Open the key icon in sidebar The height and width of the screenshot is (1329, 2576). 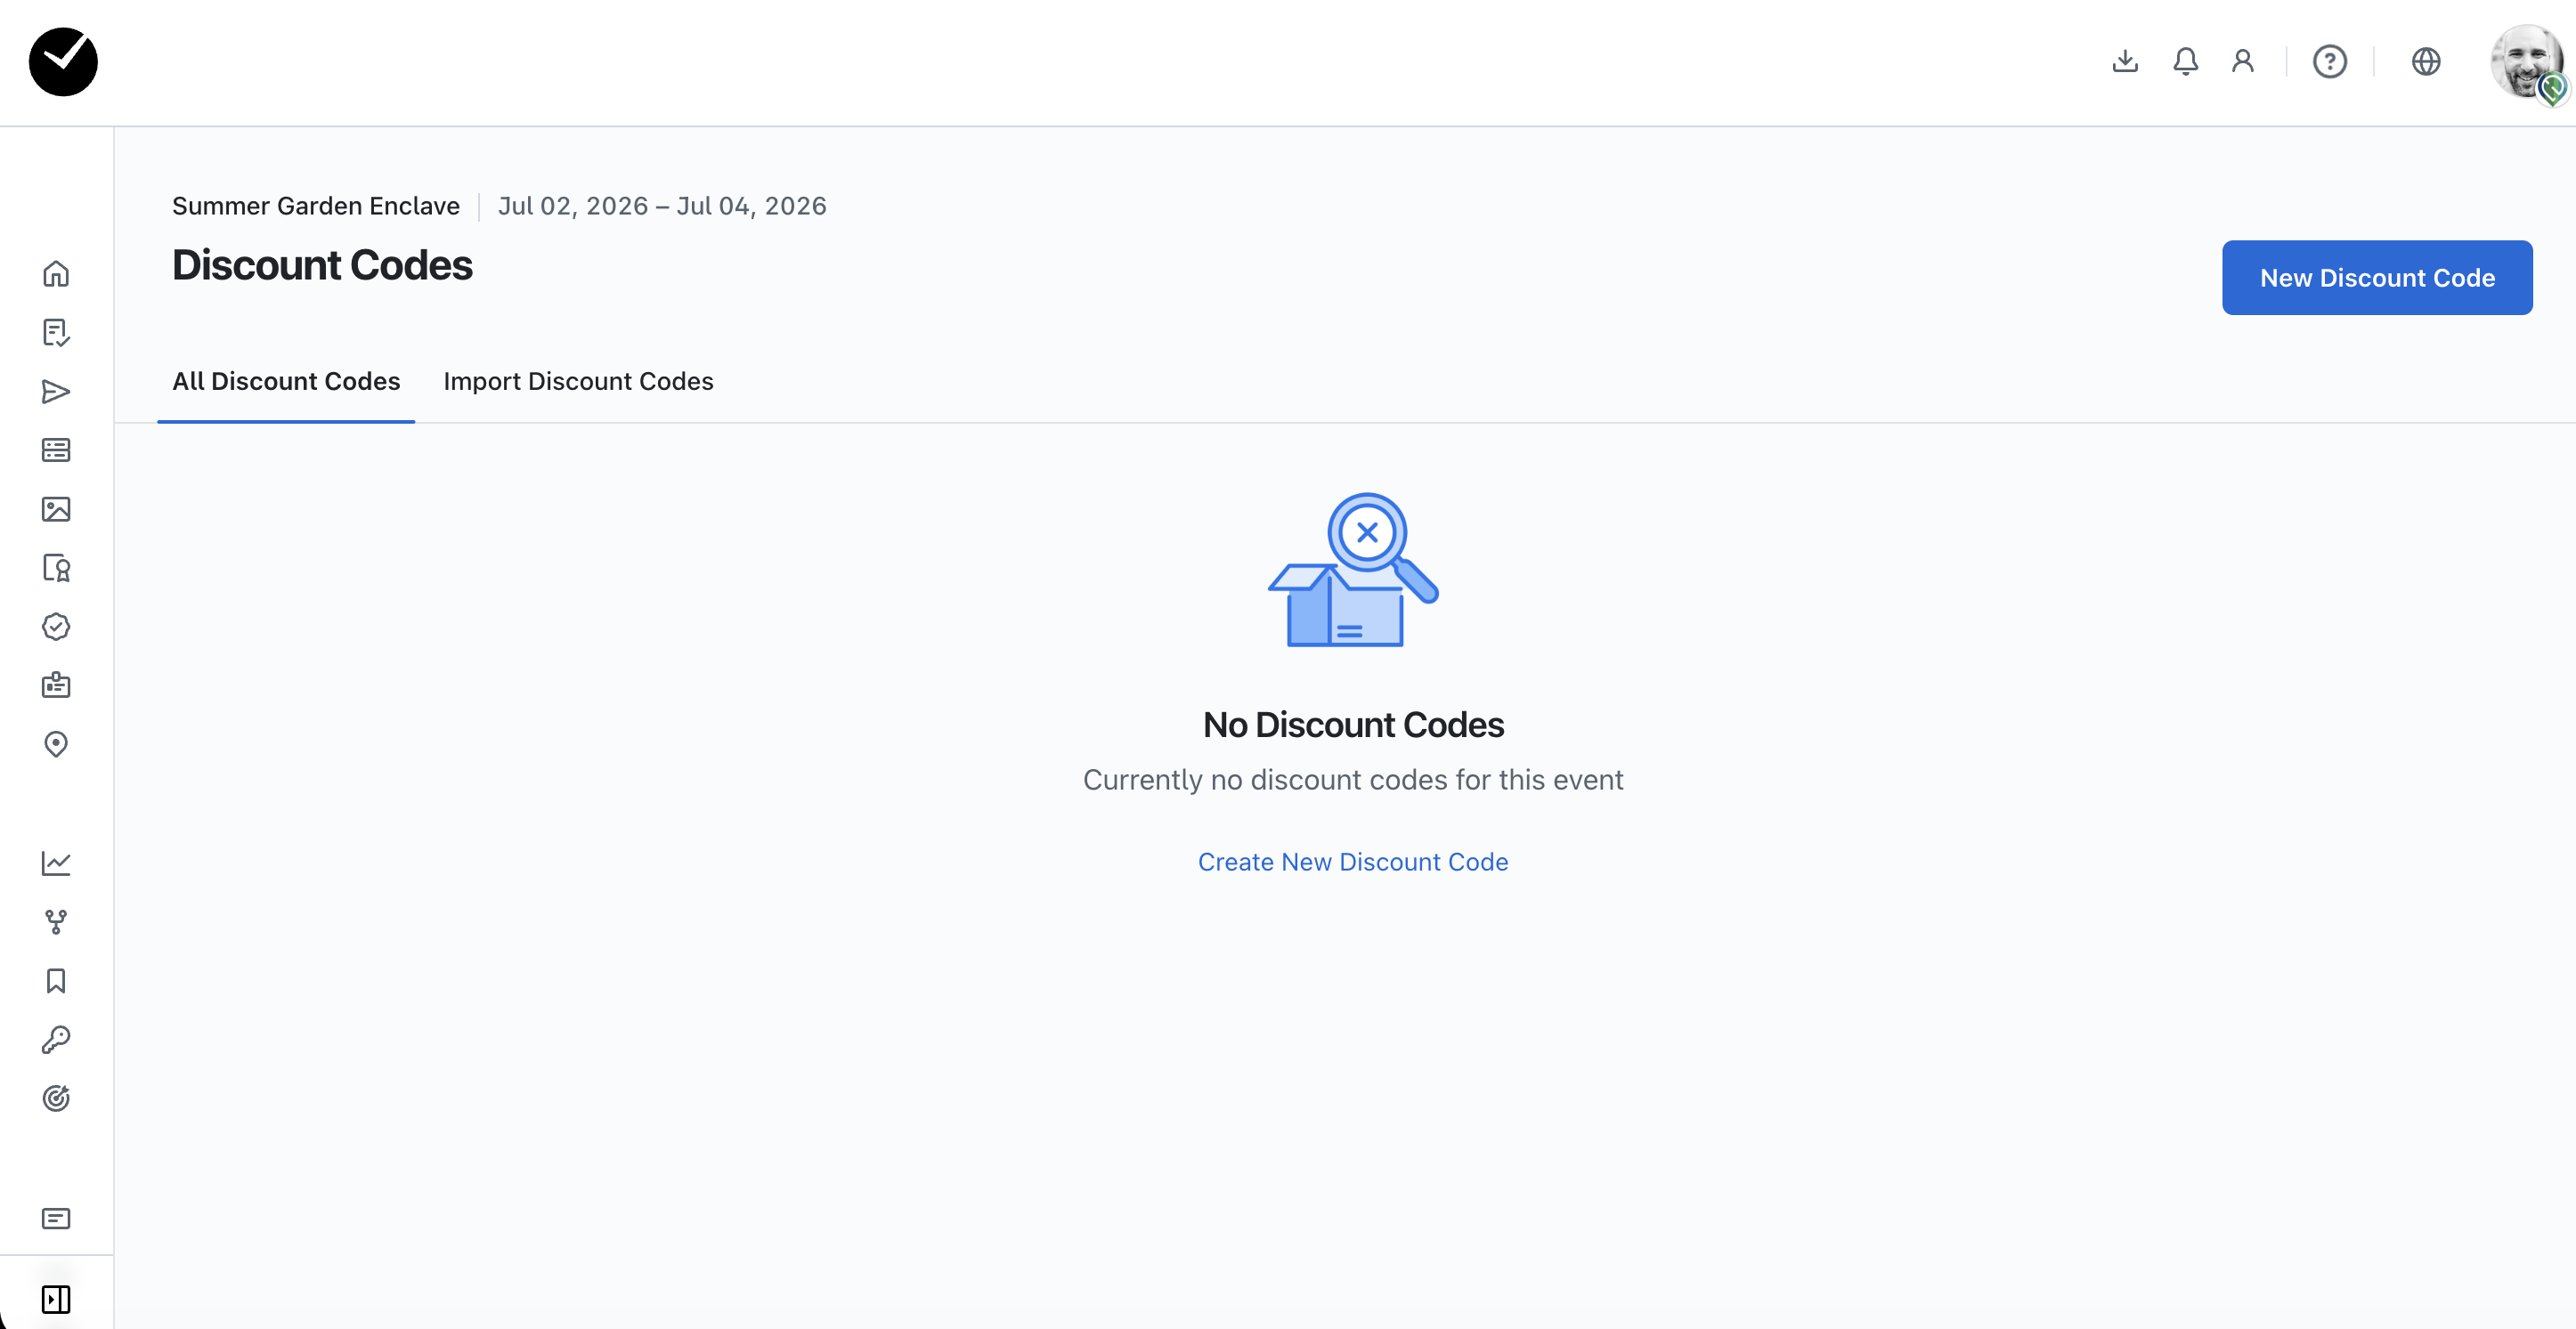(x=56, y=1040)
